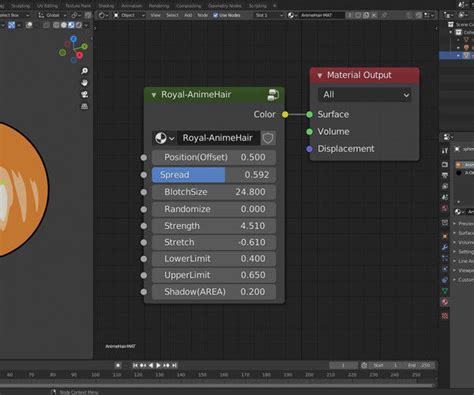This screenshot has width=474, height=395.
Task: Open material browse dropdown beside AnimeHair MAT
Action: 292,15
